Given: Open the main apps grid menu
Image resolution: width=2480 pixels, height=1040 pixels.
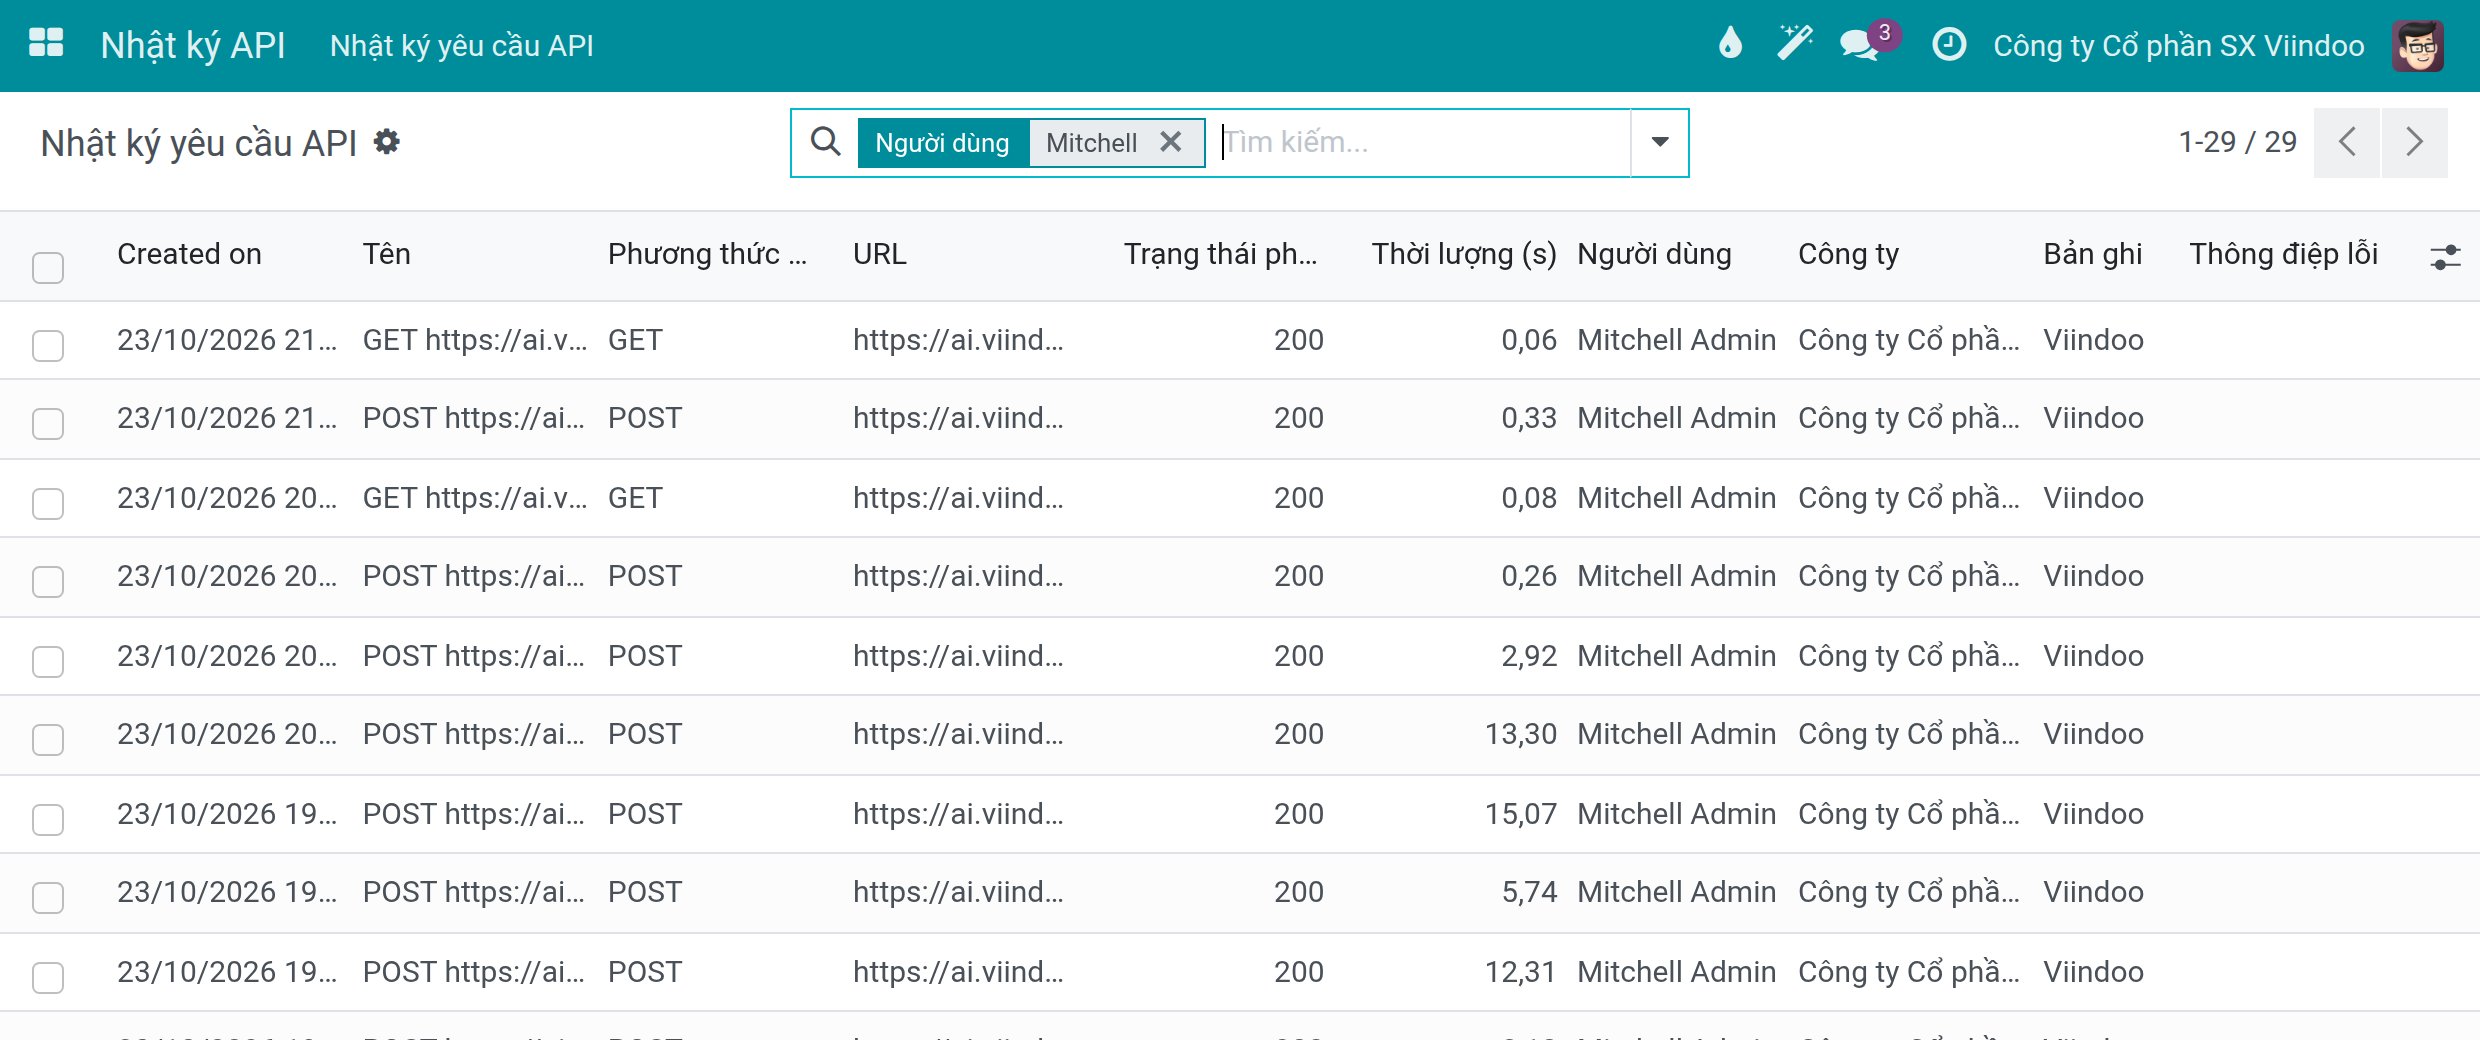Looking at the screenshot, I should pos(46,44).
